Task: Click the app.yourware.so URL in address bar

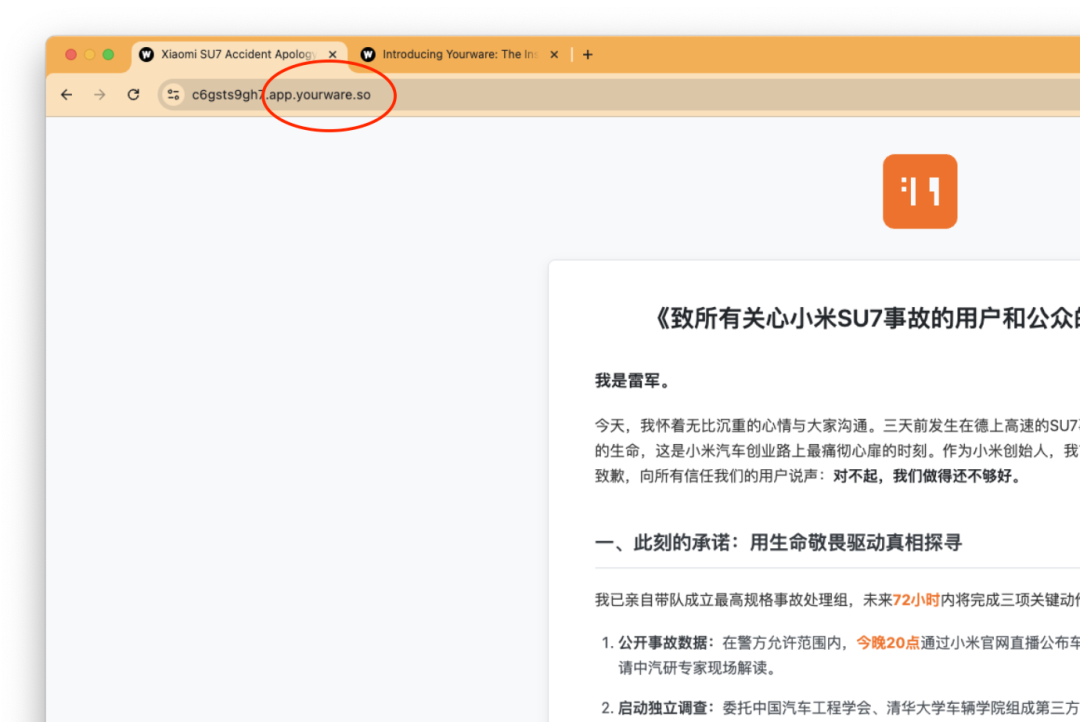Action: (x=281, y=95)
